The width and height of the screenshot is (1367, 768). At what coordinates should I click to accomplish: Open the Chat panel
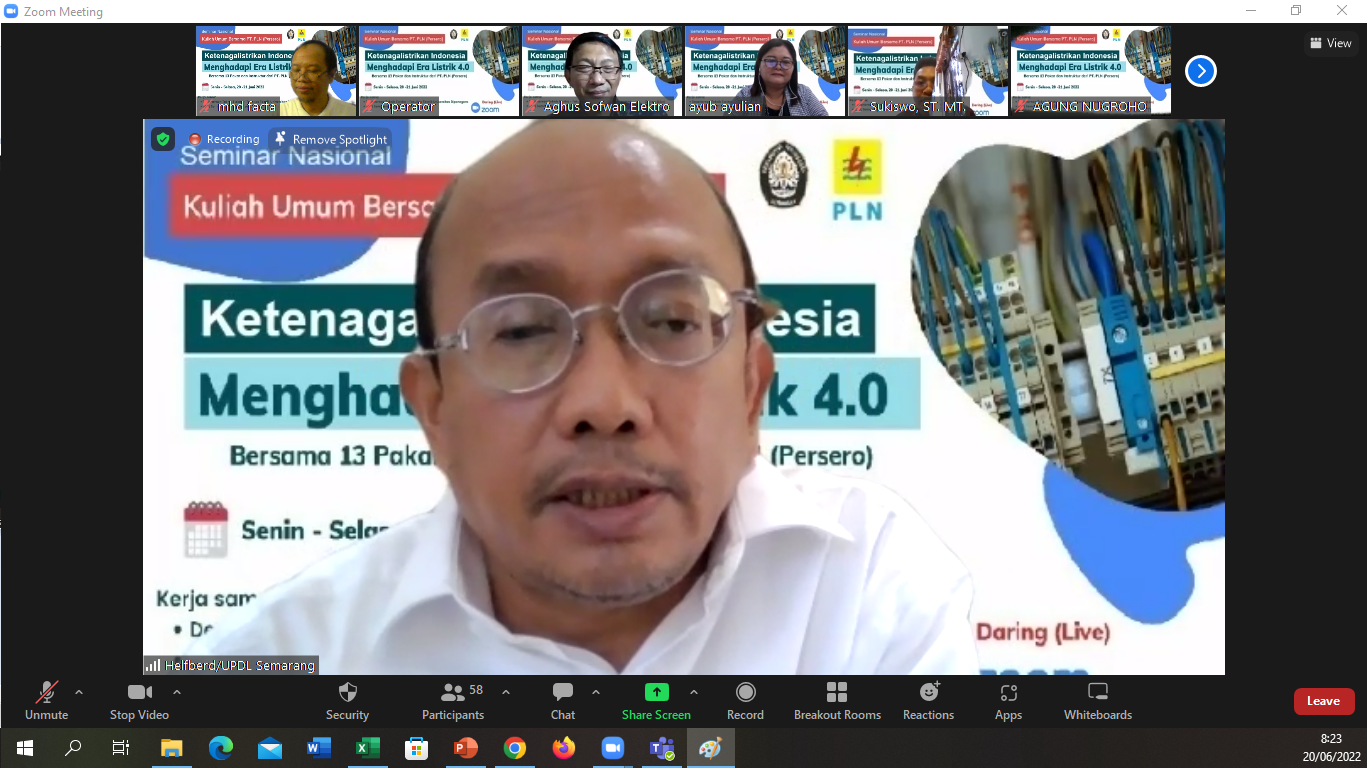(563, 693)
